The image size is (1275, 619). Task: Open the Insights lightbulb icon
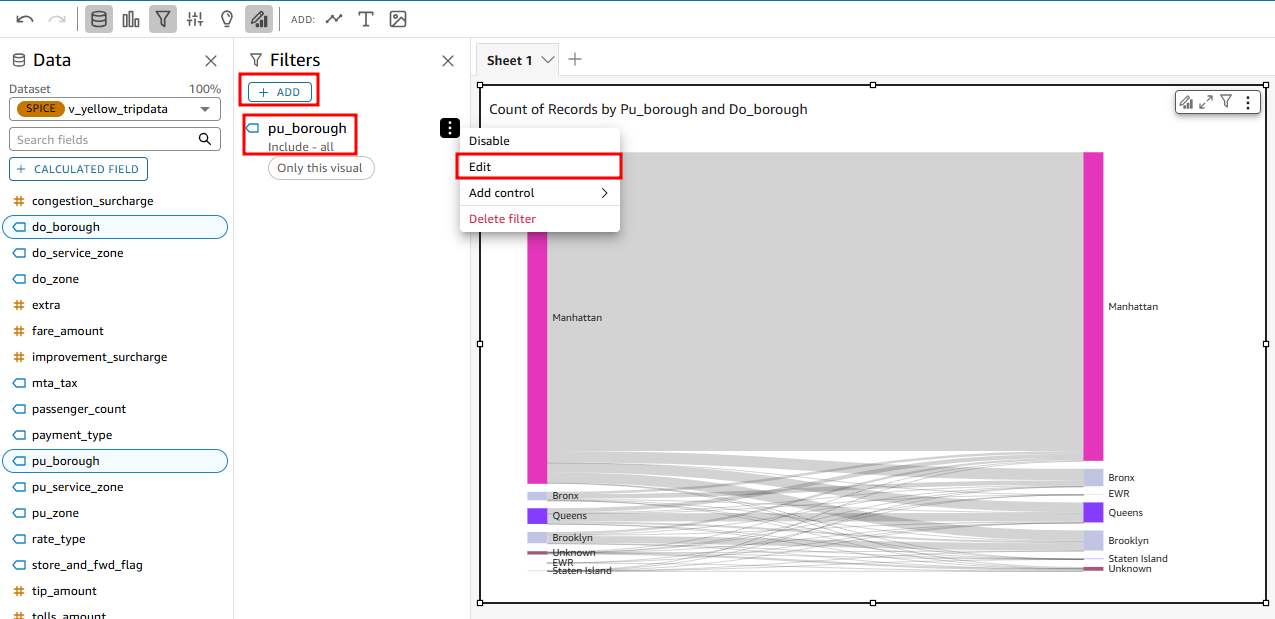tap(227, 19)
